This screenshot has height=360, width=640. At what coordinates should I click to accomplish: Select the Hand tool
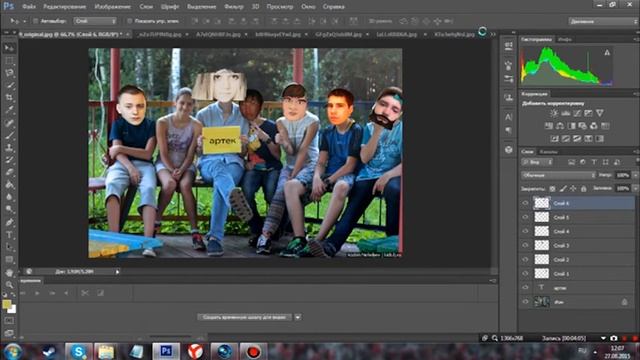(x=9, y=272)
